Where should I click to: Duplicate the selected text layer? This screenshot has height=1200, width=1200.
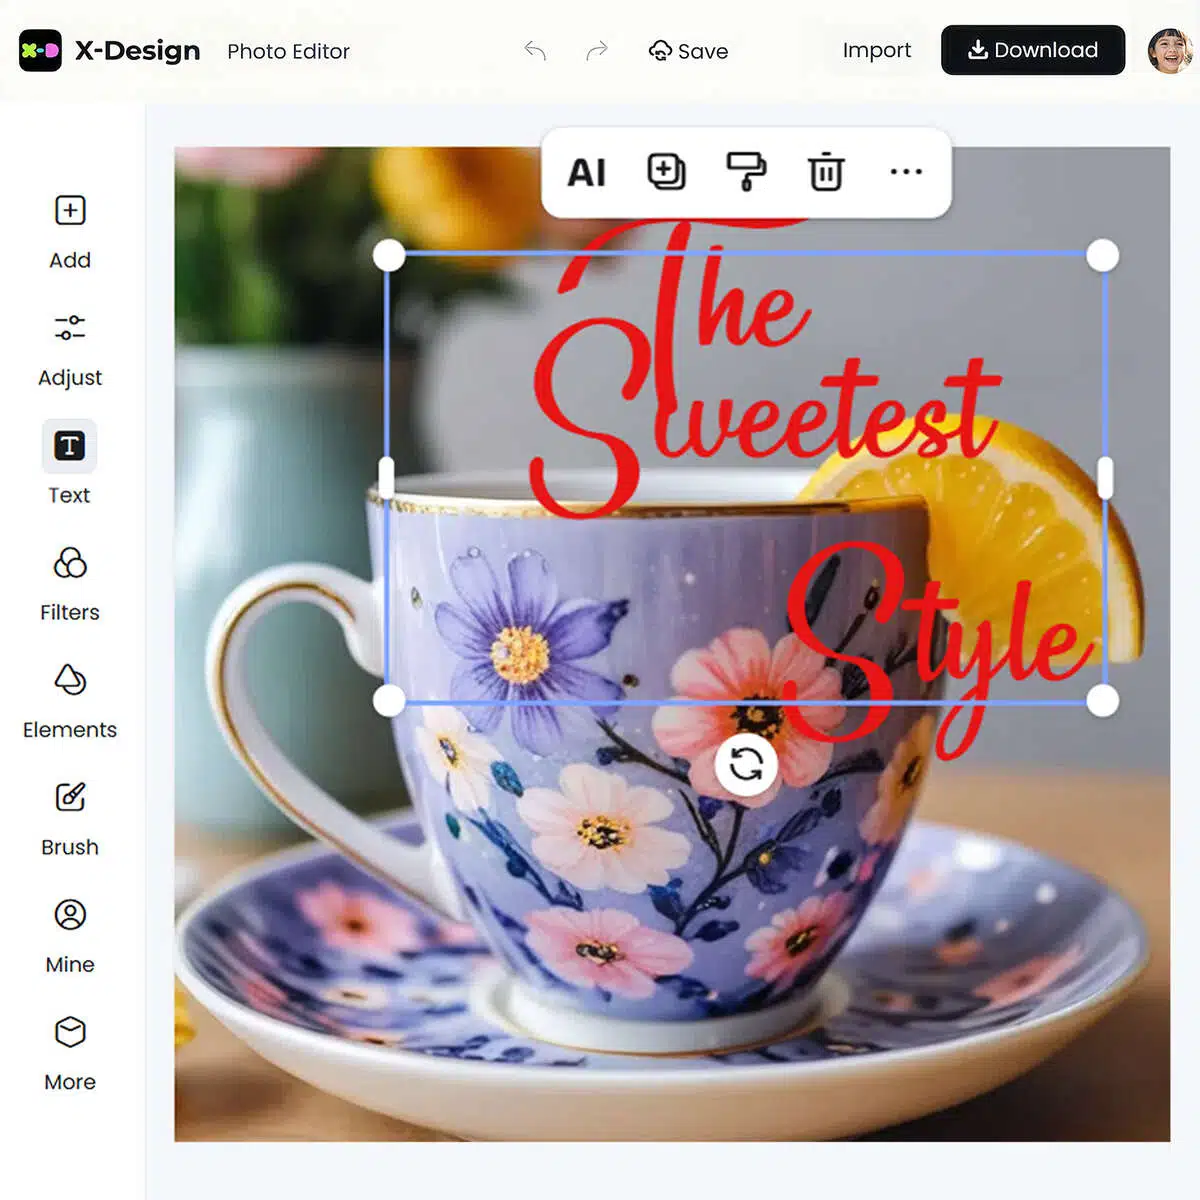666,172
